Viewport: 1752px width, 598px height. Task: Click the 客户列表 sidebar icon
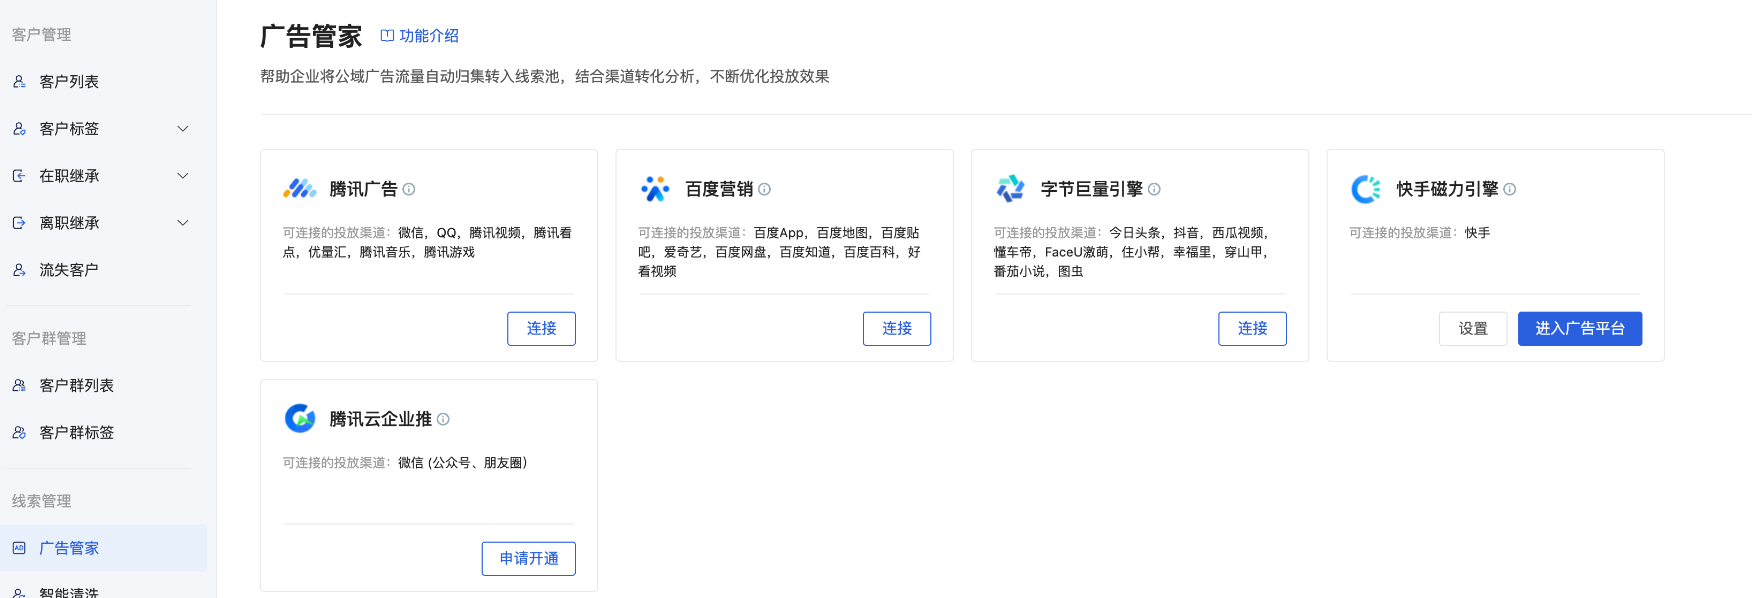click(19, 82)
